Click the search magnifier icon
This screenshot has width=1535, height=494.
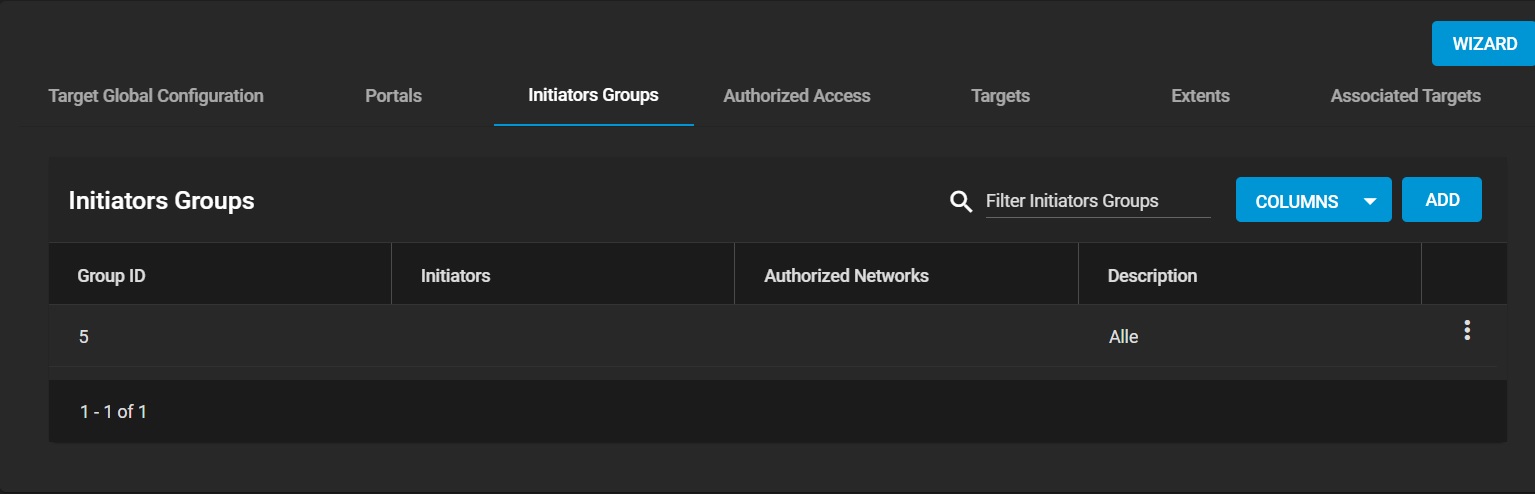point(961,201)
